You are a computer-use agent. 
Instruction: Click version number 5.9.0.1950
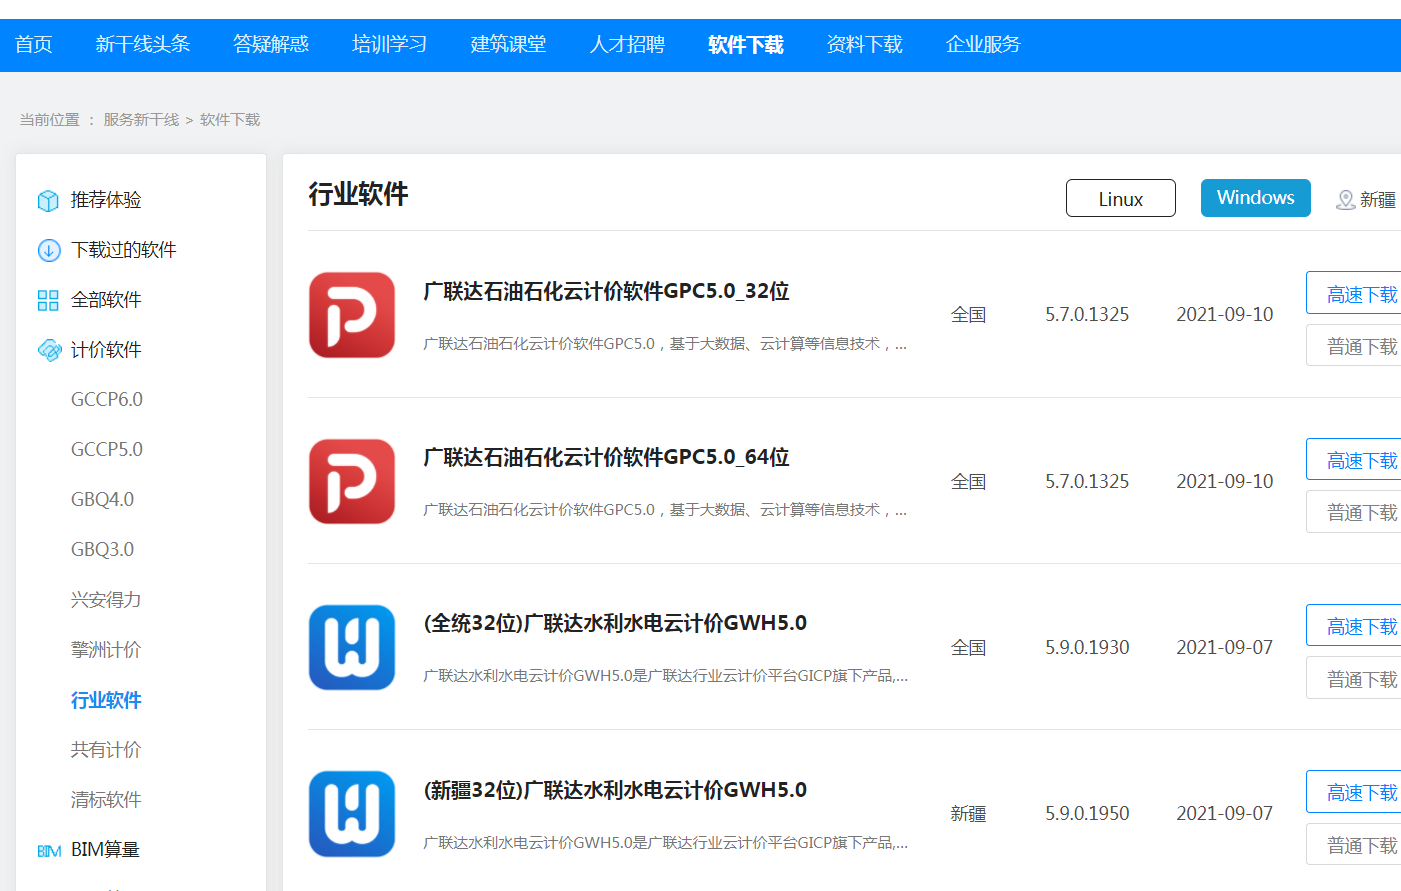click(x=1087, y=813)
